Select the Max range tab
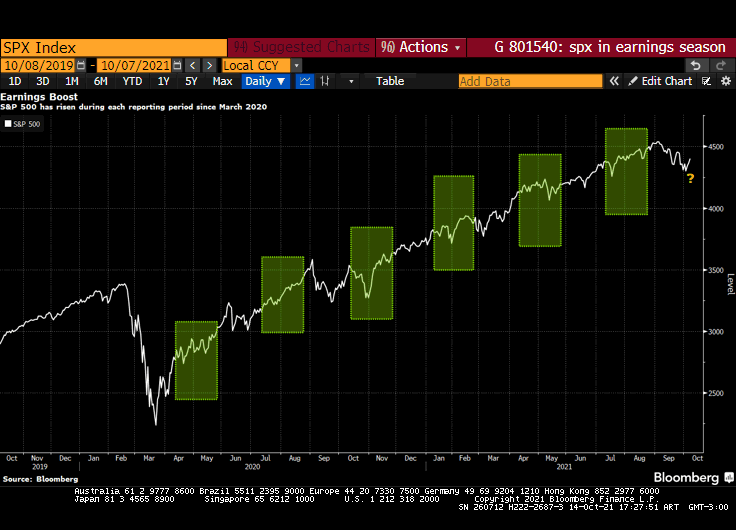The height and width of the screenshot is (530, 736). [222, 81]
